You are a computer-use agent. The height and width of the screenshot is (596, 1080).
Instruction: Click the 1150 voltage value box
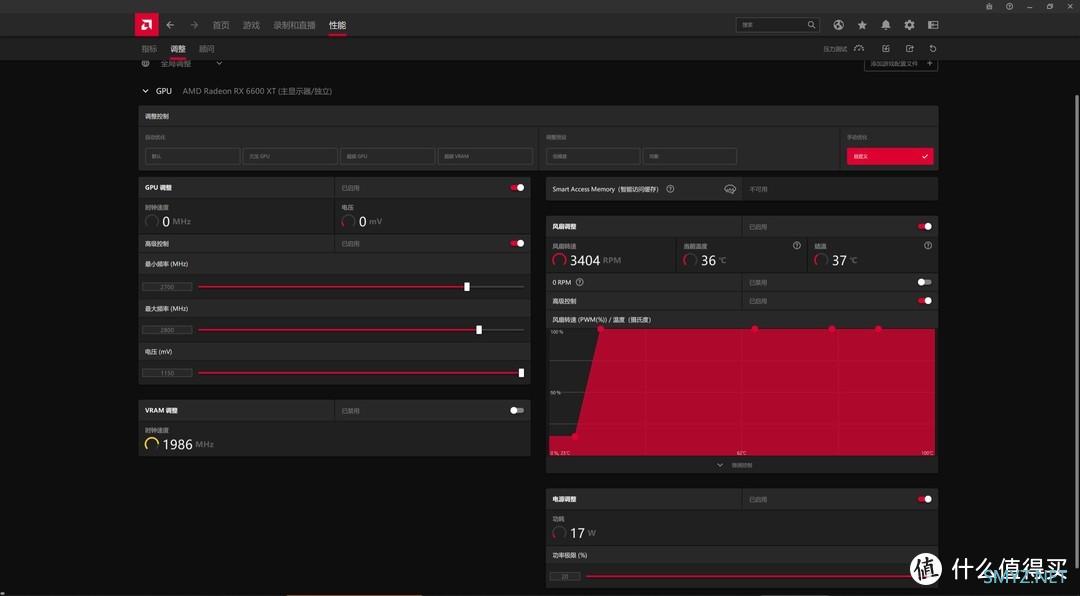(167, 373)
